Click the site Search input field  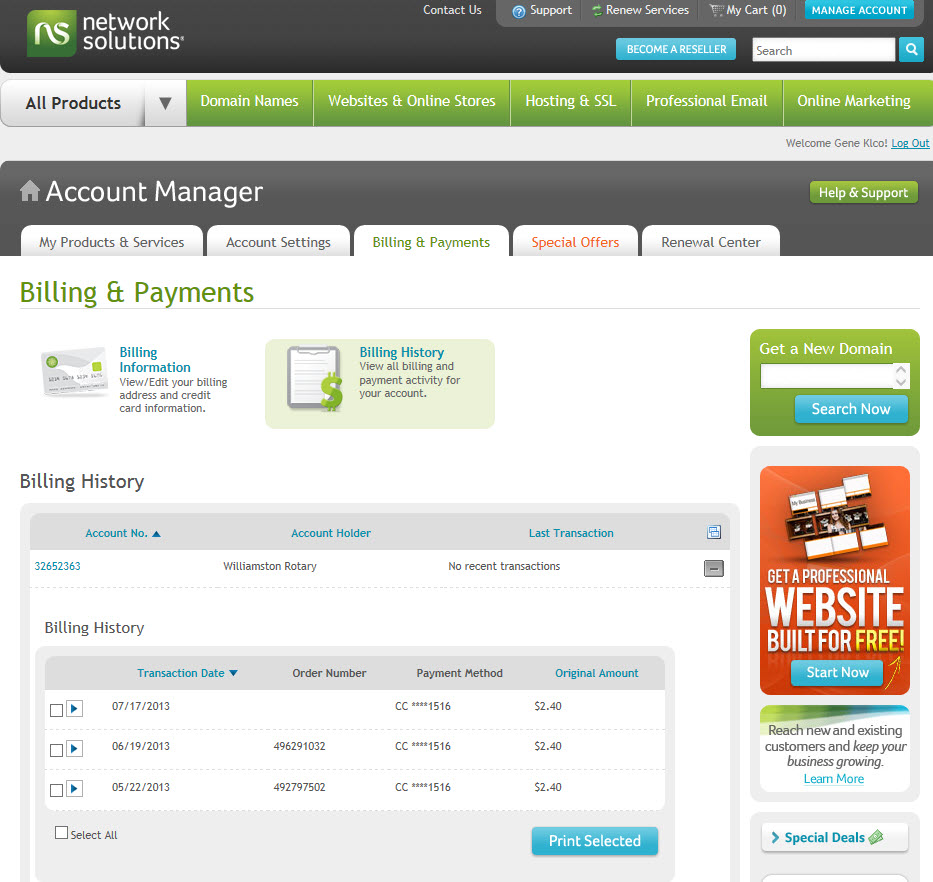824,50
